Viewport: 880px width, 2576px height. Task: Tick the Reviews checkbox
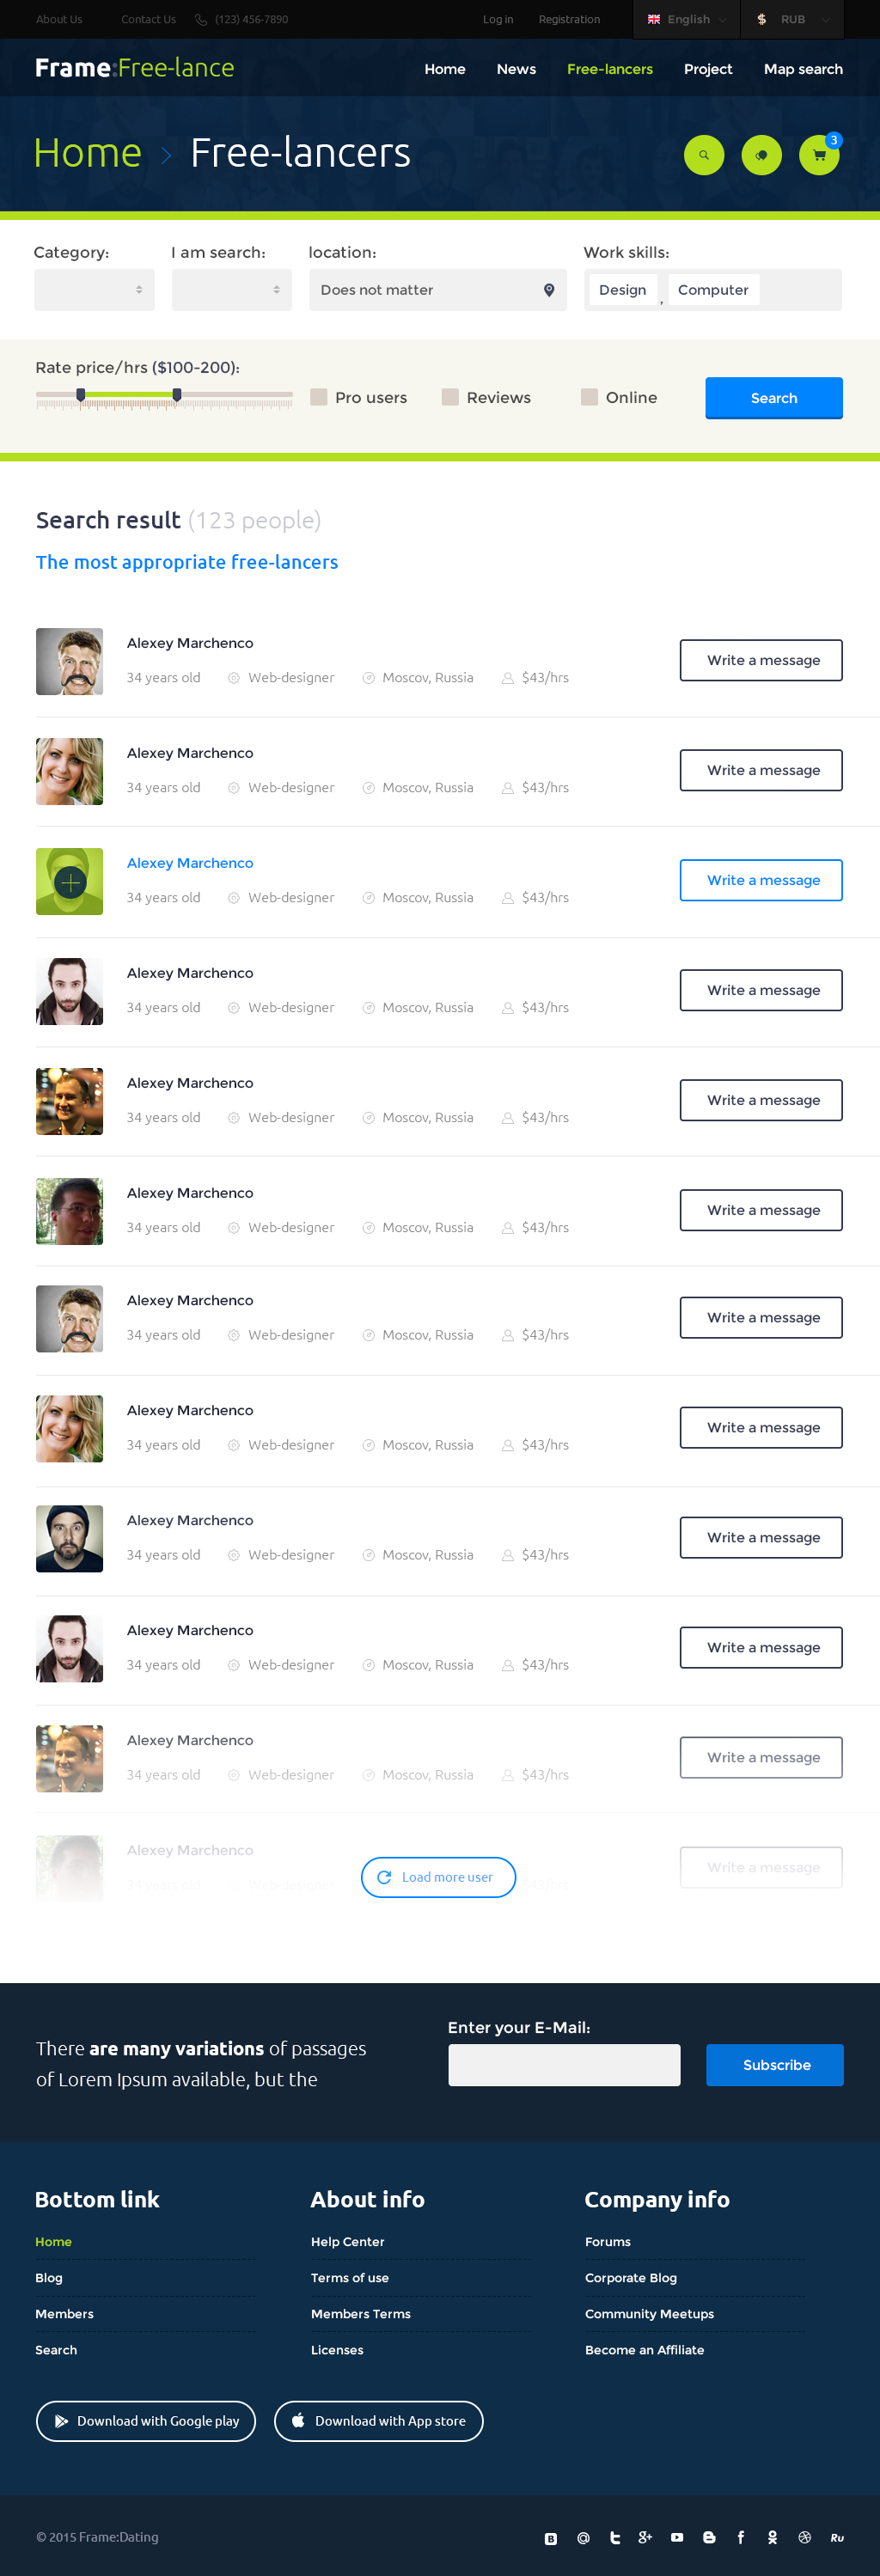pyautogui.click(x=450, y=397)
